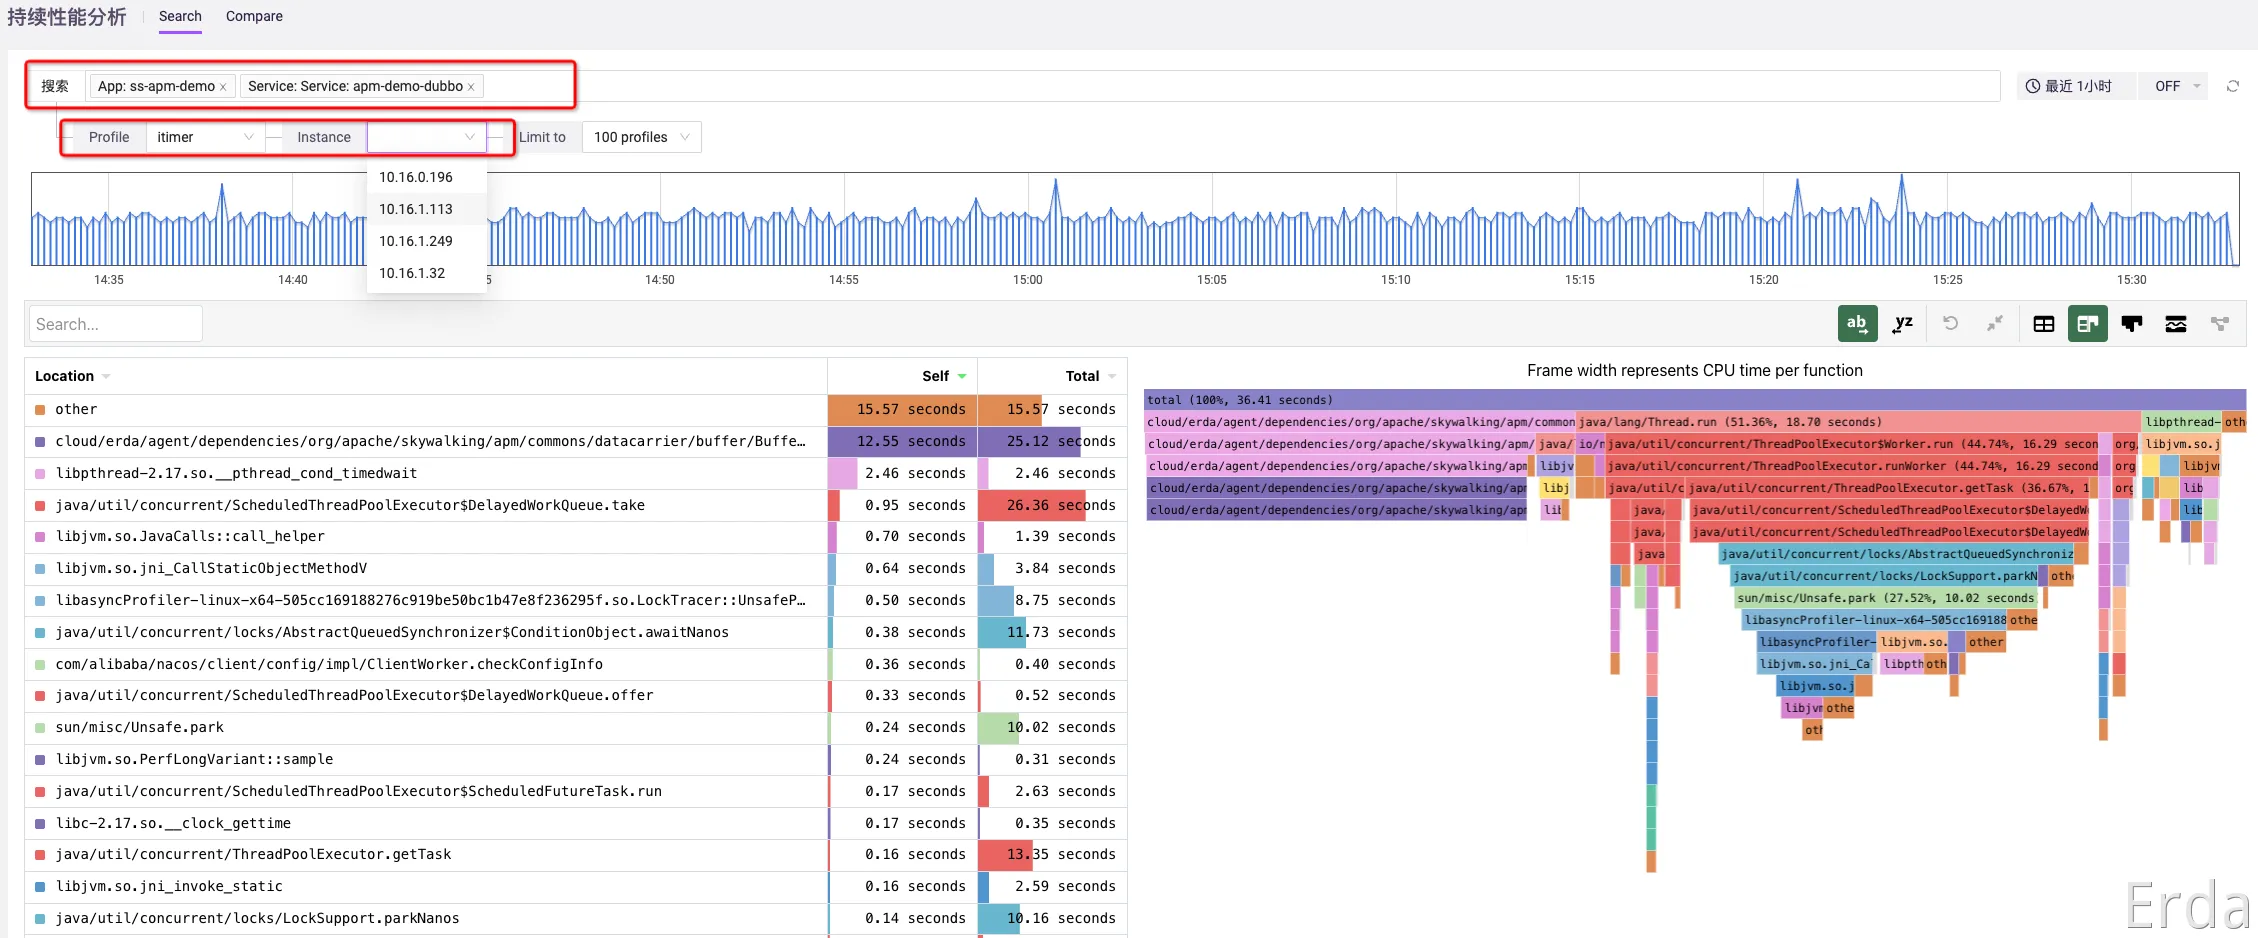Select the table and flamegraph split view
Screen dimensions: 2258x938
[x=2088, y=324]
